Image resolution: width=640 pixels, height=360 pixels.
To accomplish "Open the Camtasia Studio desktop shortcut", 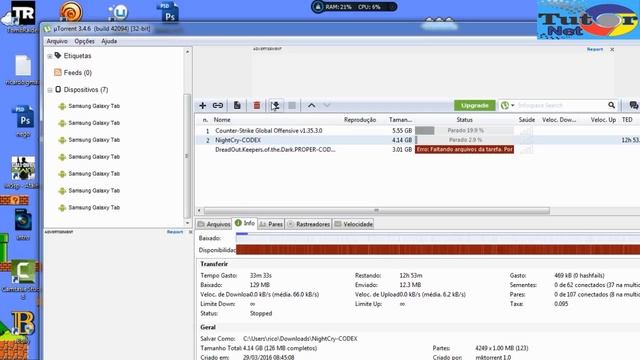I will 22,279.
